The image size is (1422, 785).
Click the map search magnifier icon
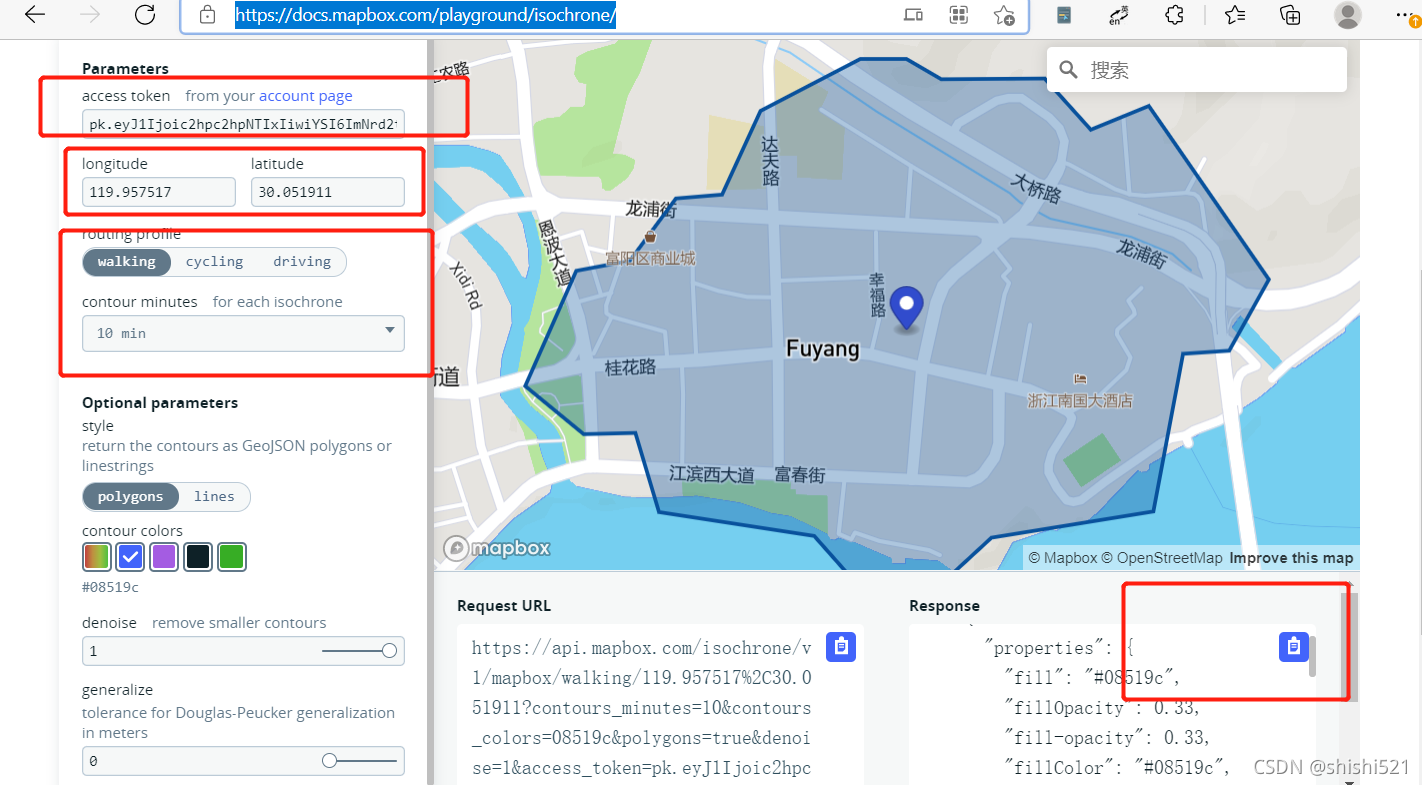(1068, 70)
